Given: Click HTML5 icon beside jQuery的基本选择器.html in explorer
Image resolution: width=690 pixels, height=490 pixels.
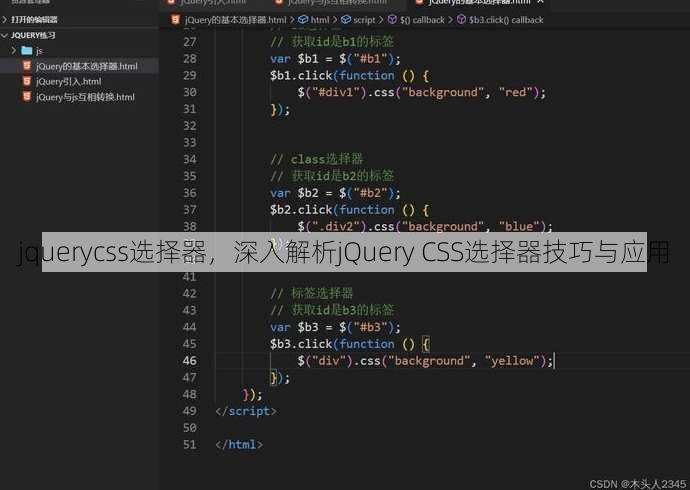Looking at the screenshot, I should pos(27,66).
